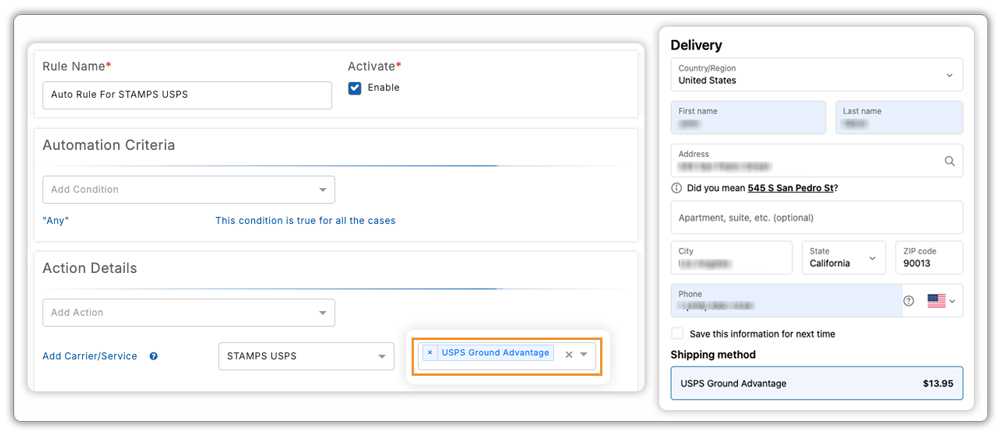Click the Rule Name text field
Screen dimensions: 1000x433
click(187, 95)
